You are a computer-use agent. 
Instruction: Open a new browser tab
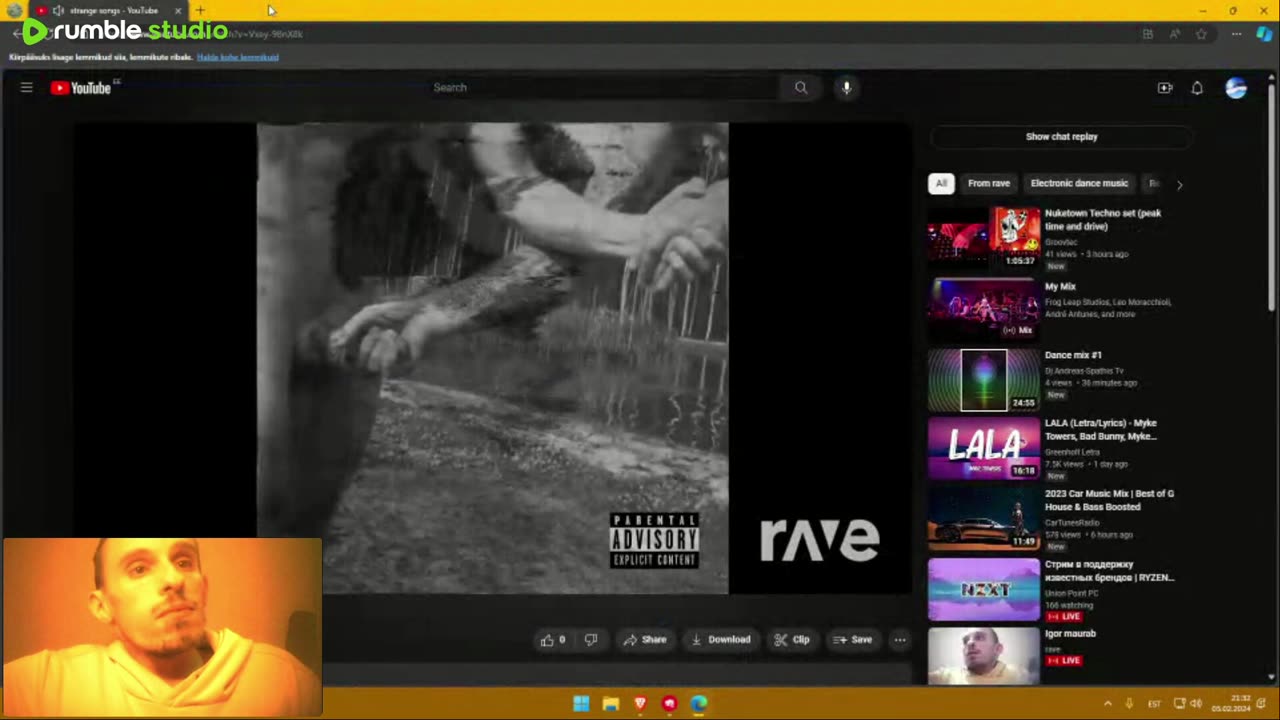click(x=200, y=10)
